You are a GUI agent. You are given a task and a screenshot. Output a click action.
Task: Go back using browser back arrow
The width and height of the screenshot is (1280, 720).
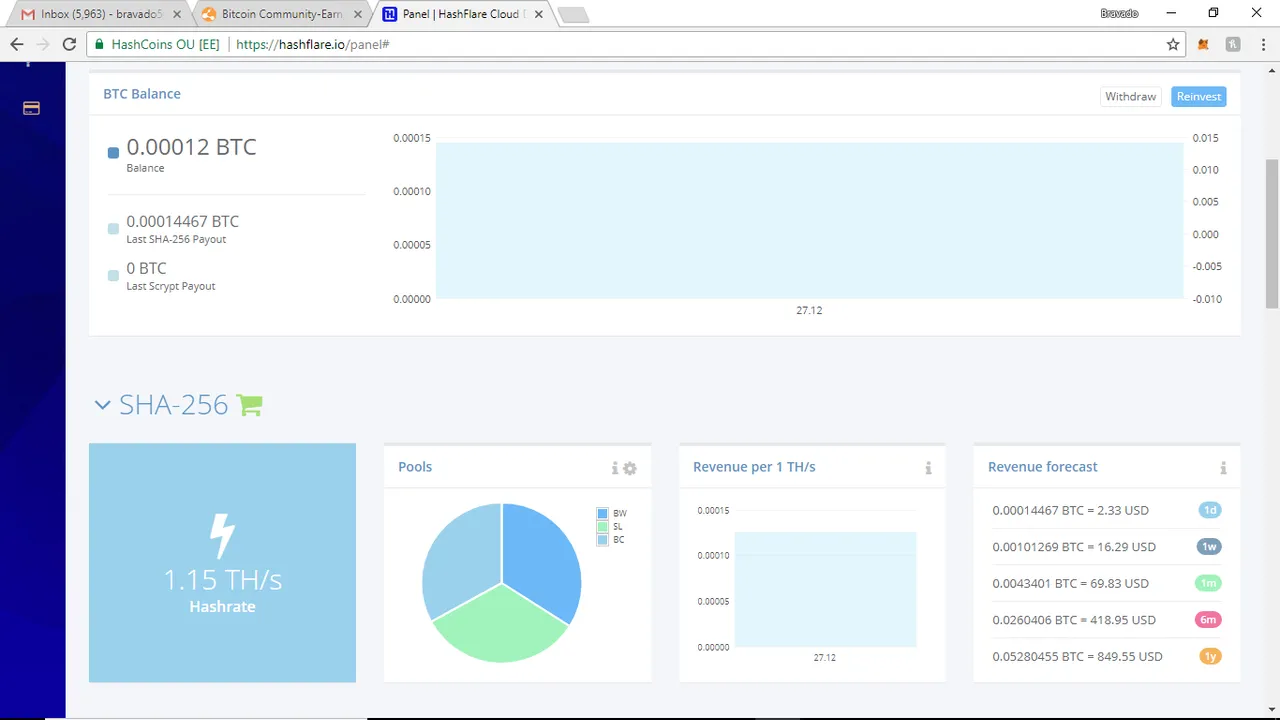tap(16, 44)
